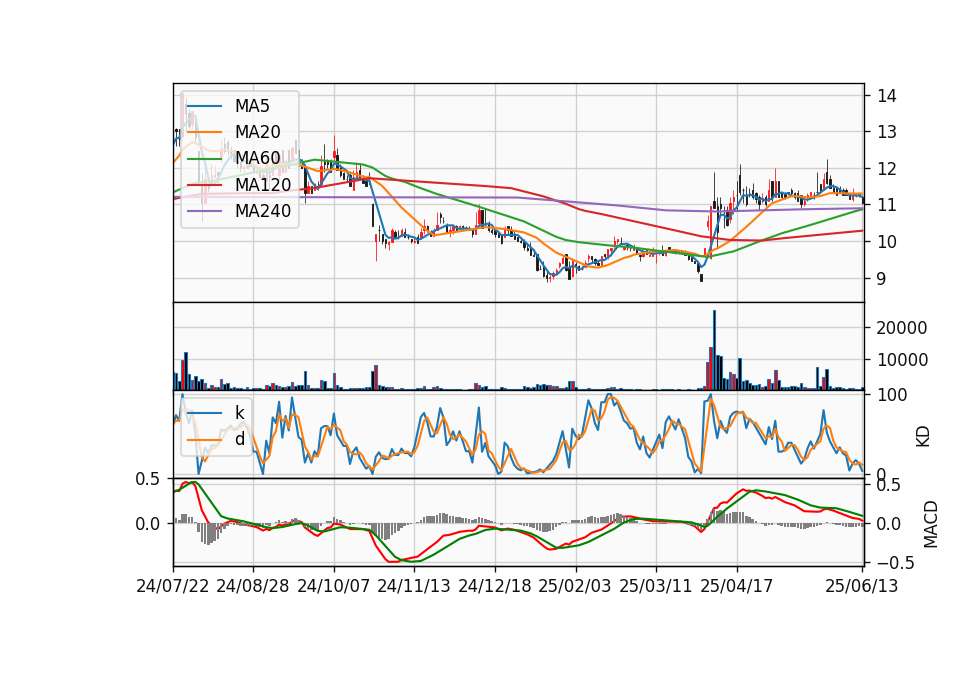Click the volume axis value 10000
Viewport: 960px width, 690px height.
[902, 360]
